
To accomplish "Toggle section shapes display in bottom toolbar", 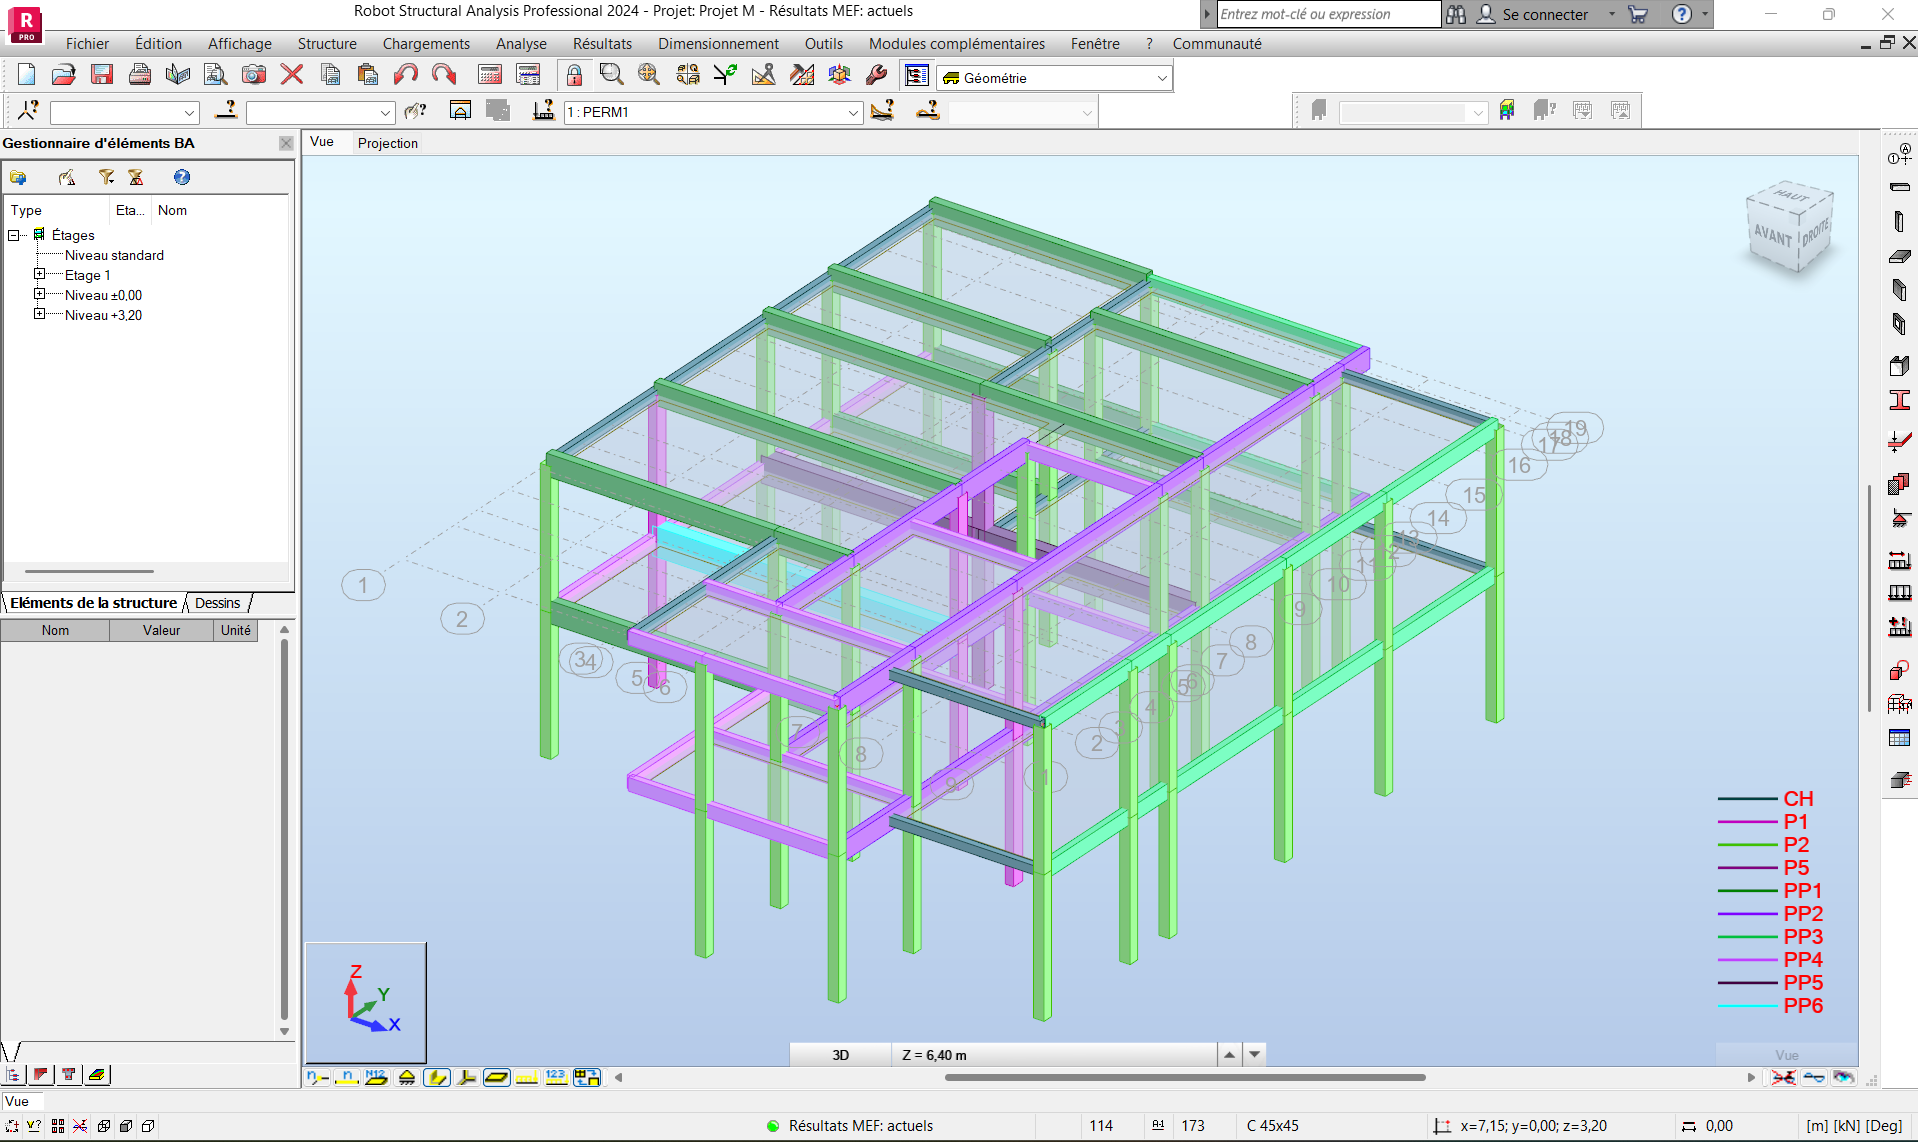I will click(437, 1077).
